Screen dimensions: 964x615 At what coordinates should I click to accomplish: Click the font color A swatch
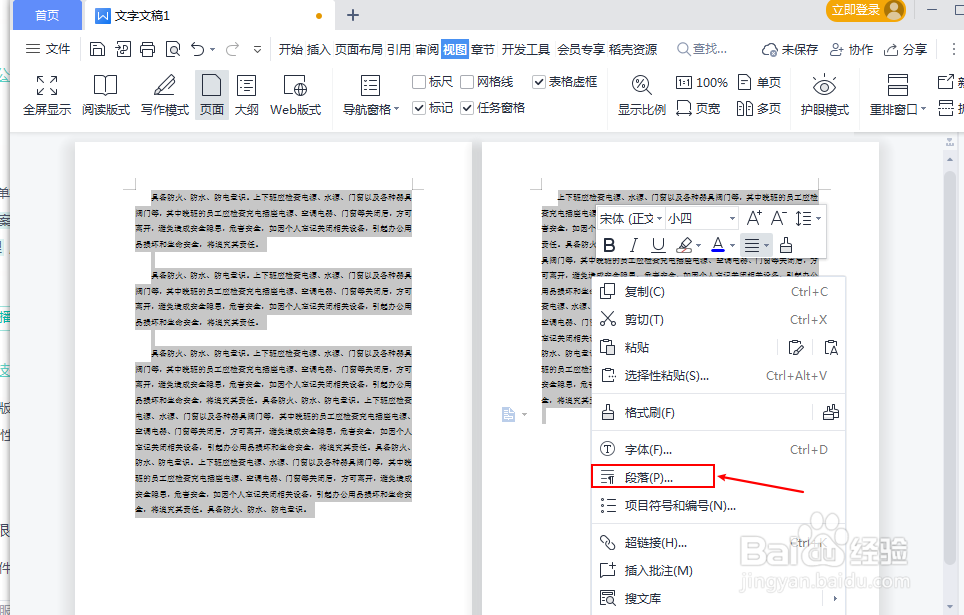pyautogui.click(x=717, y=245)
